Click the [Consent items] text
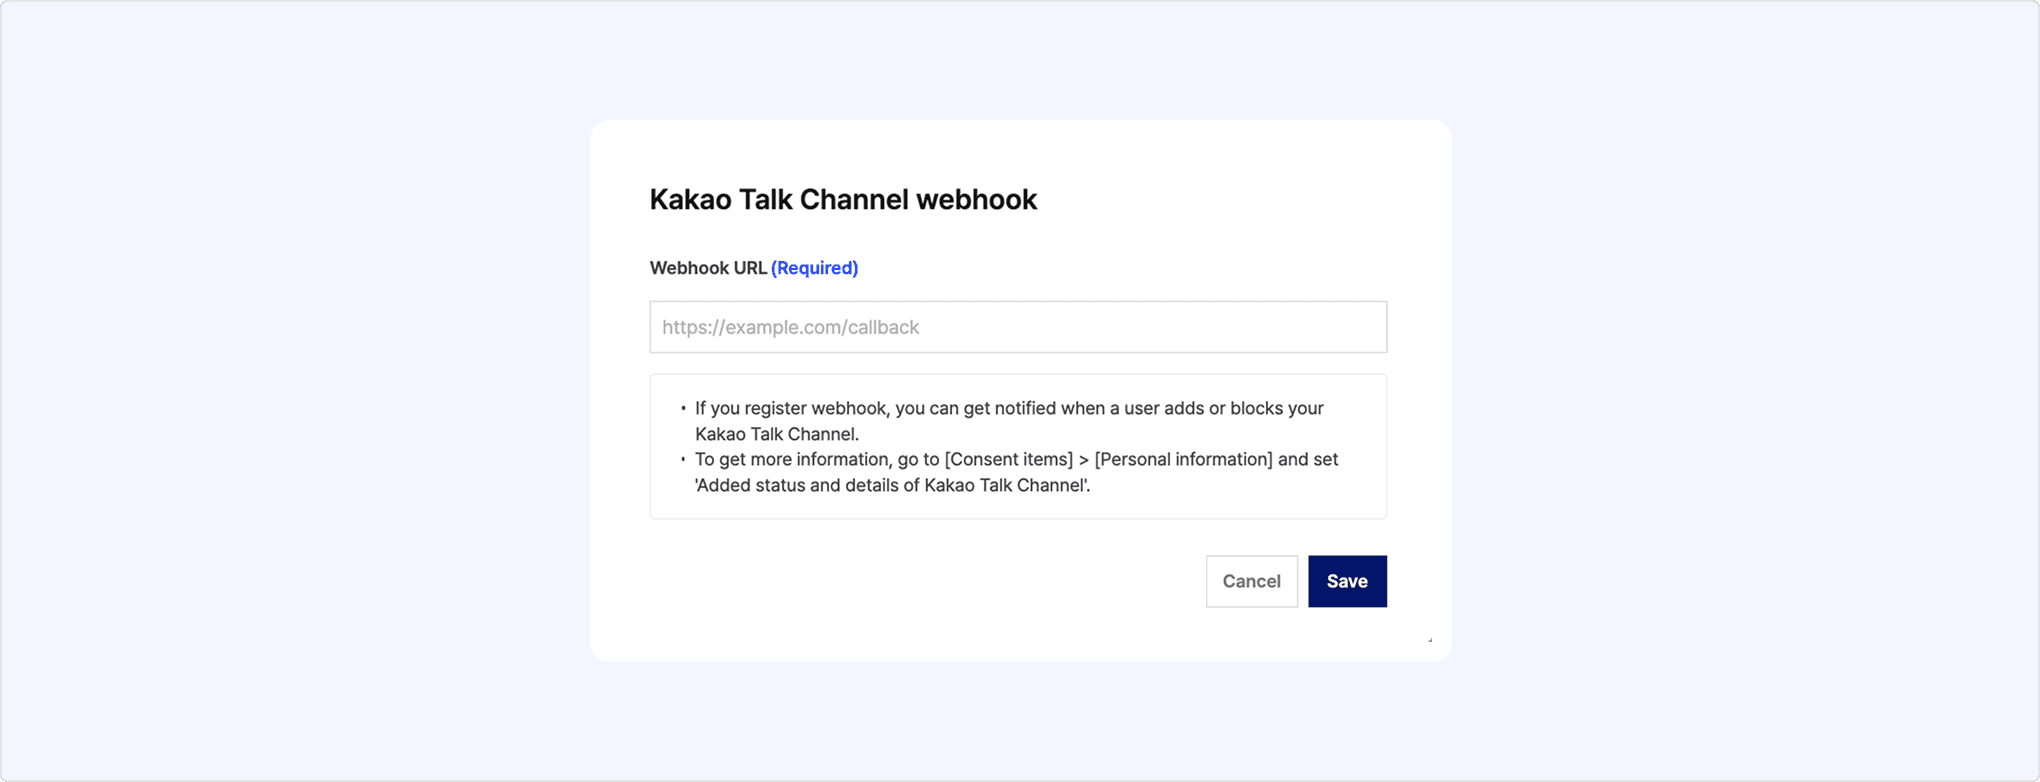Screen dimensions: 2040x782 1008,459
